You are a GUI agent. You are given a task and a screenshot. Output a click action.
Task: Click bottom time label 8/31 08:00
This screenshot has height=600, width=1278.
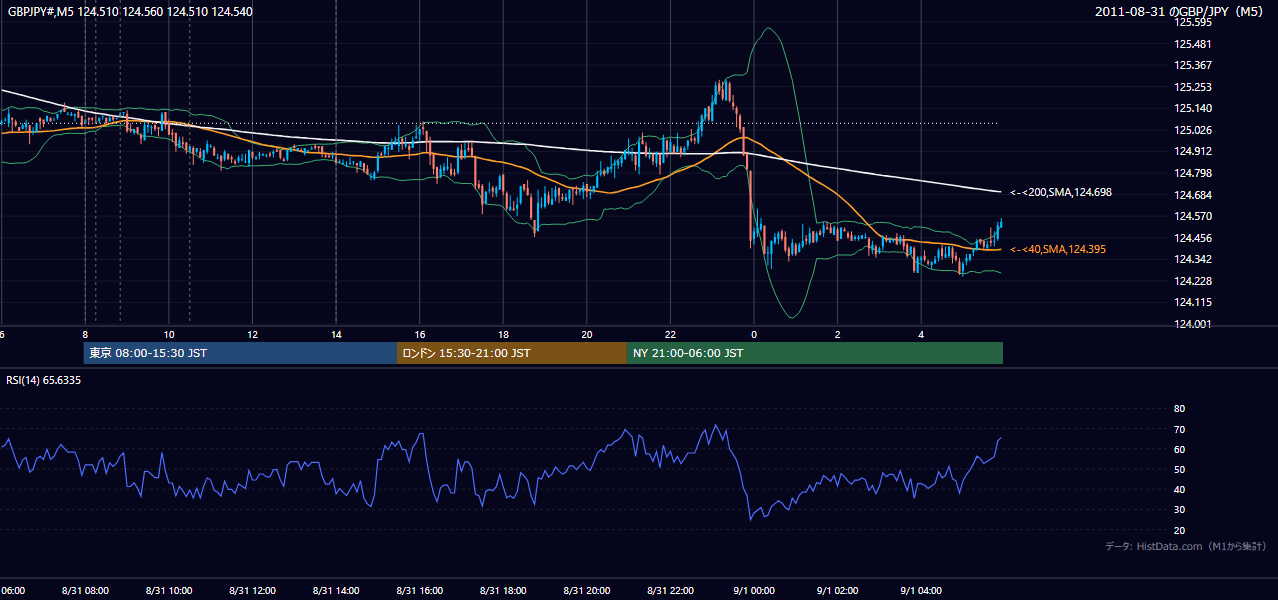tap(85, 591)
